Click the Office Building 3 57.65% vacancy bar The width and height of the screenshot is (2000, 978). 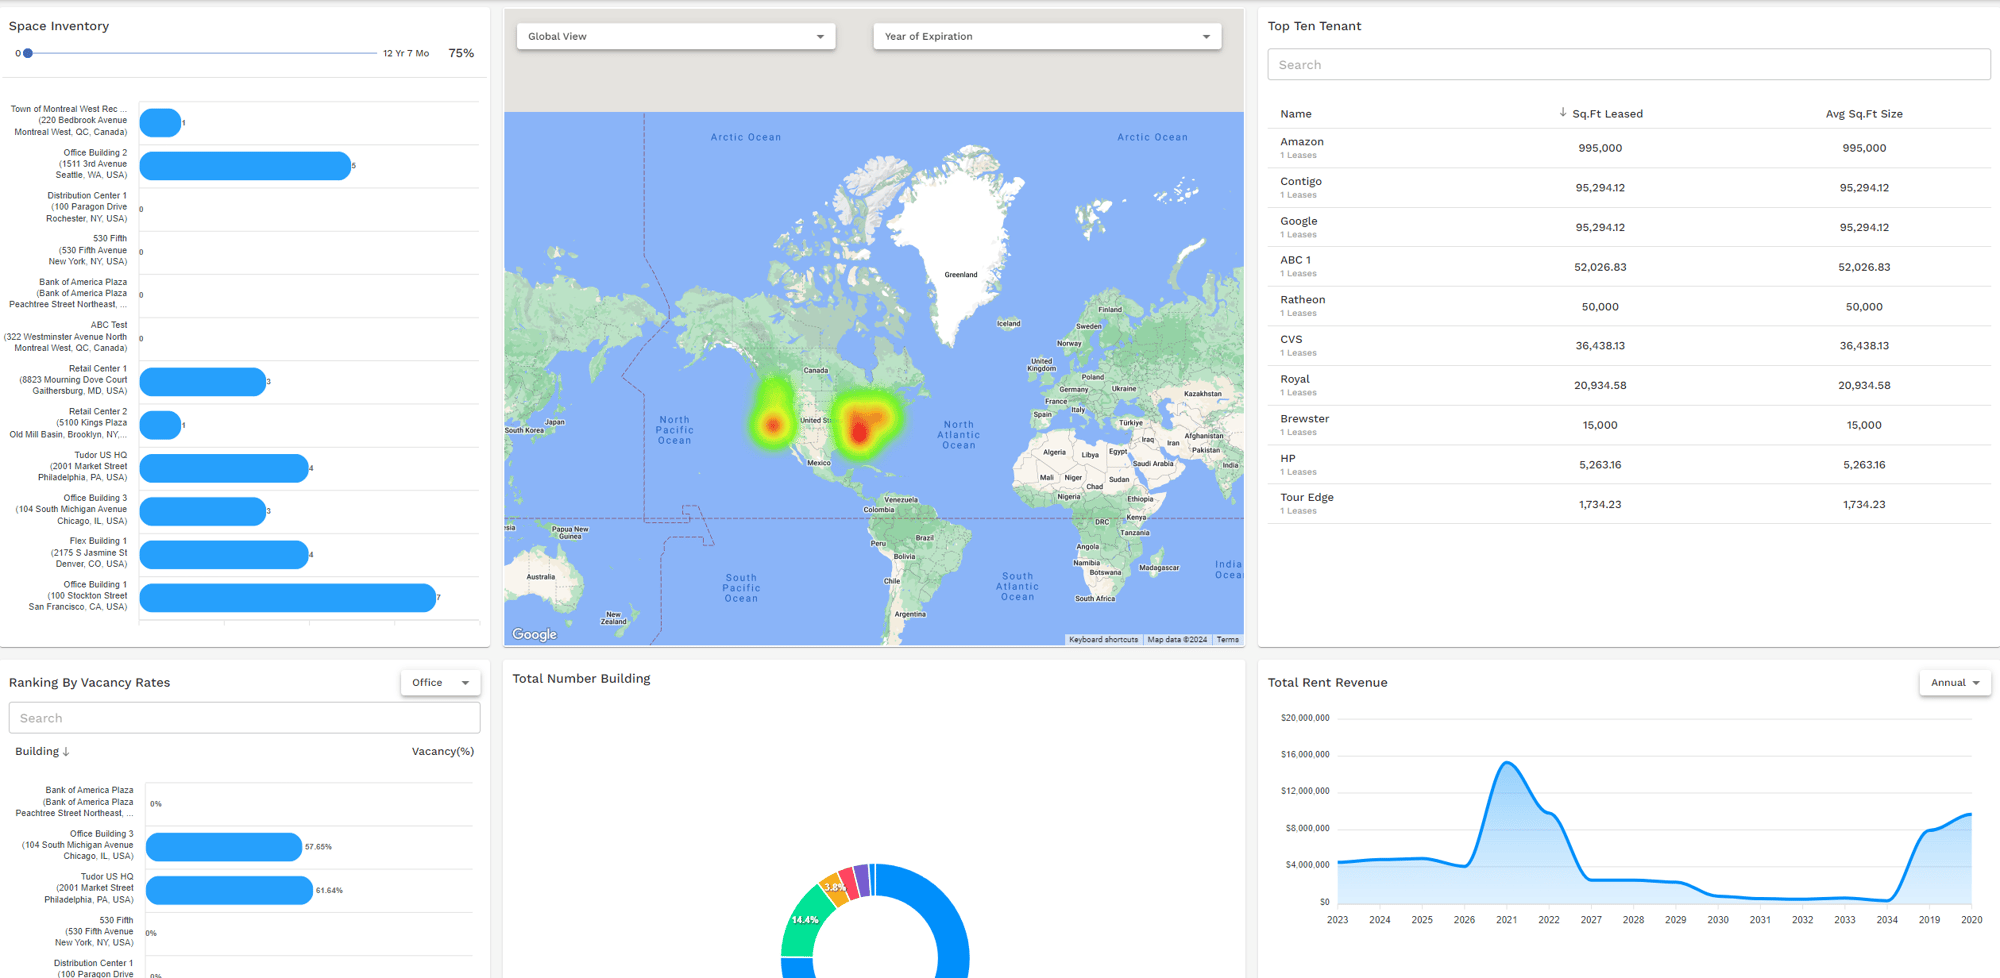[x=224, y=847]
